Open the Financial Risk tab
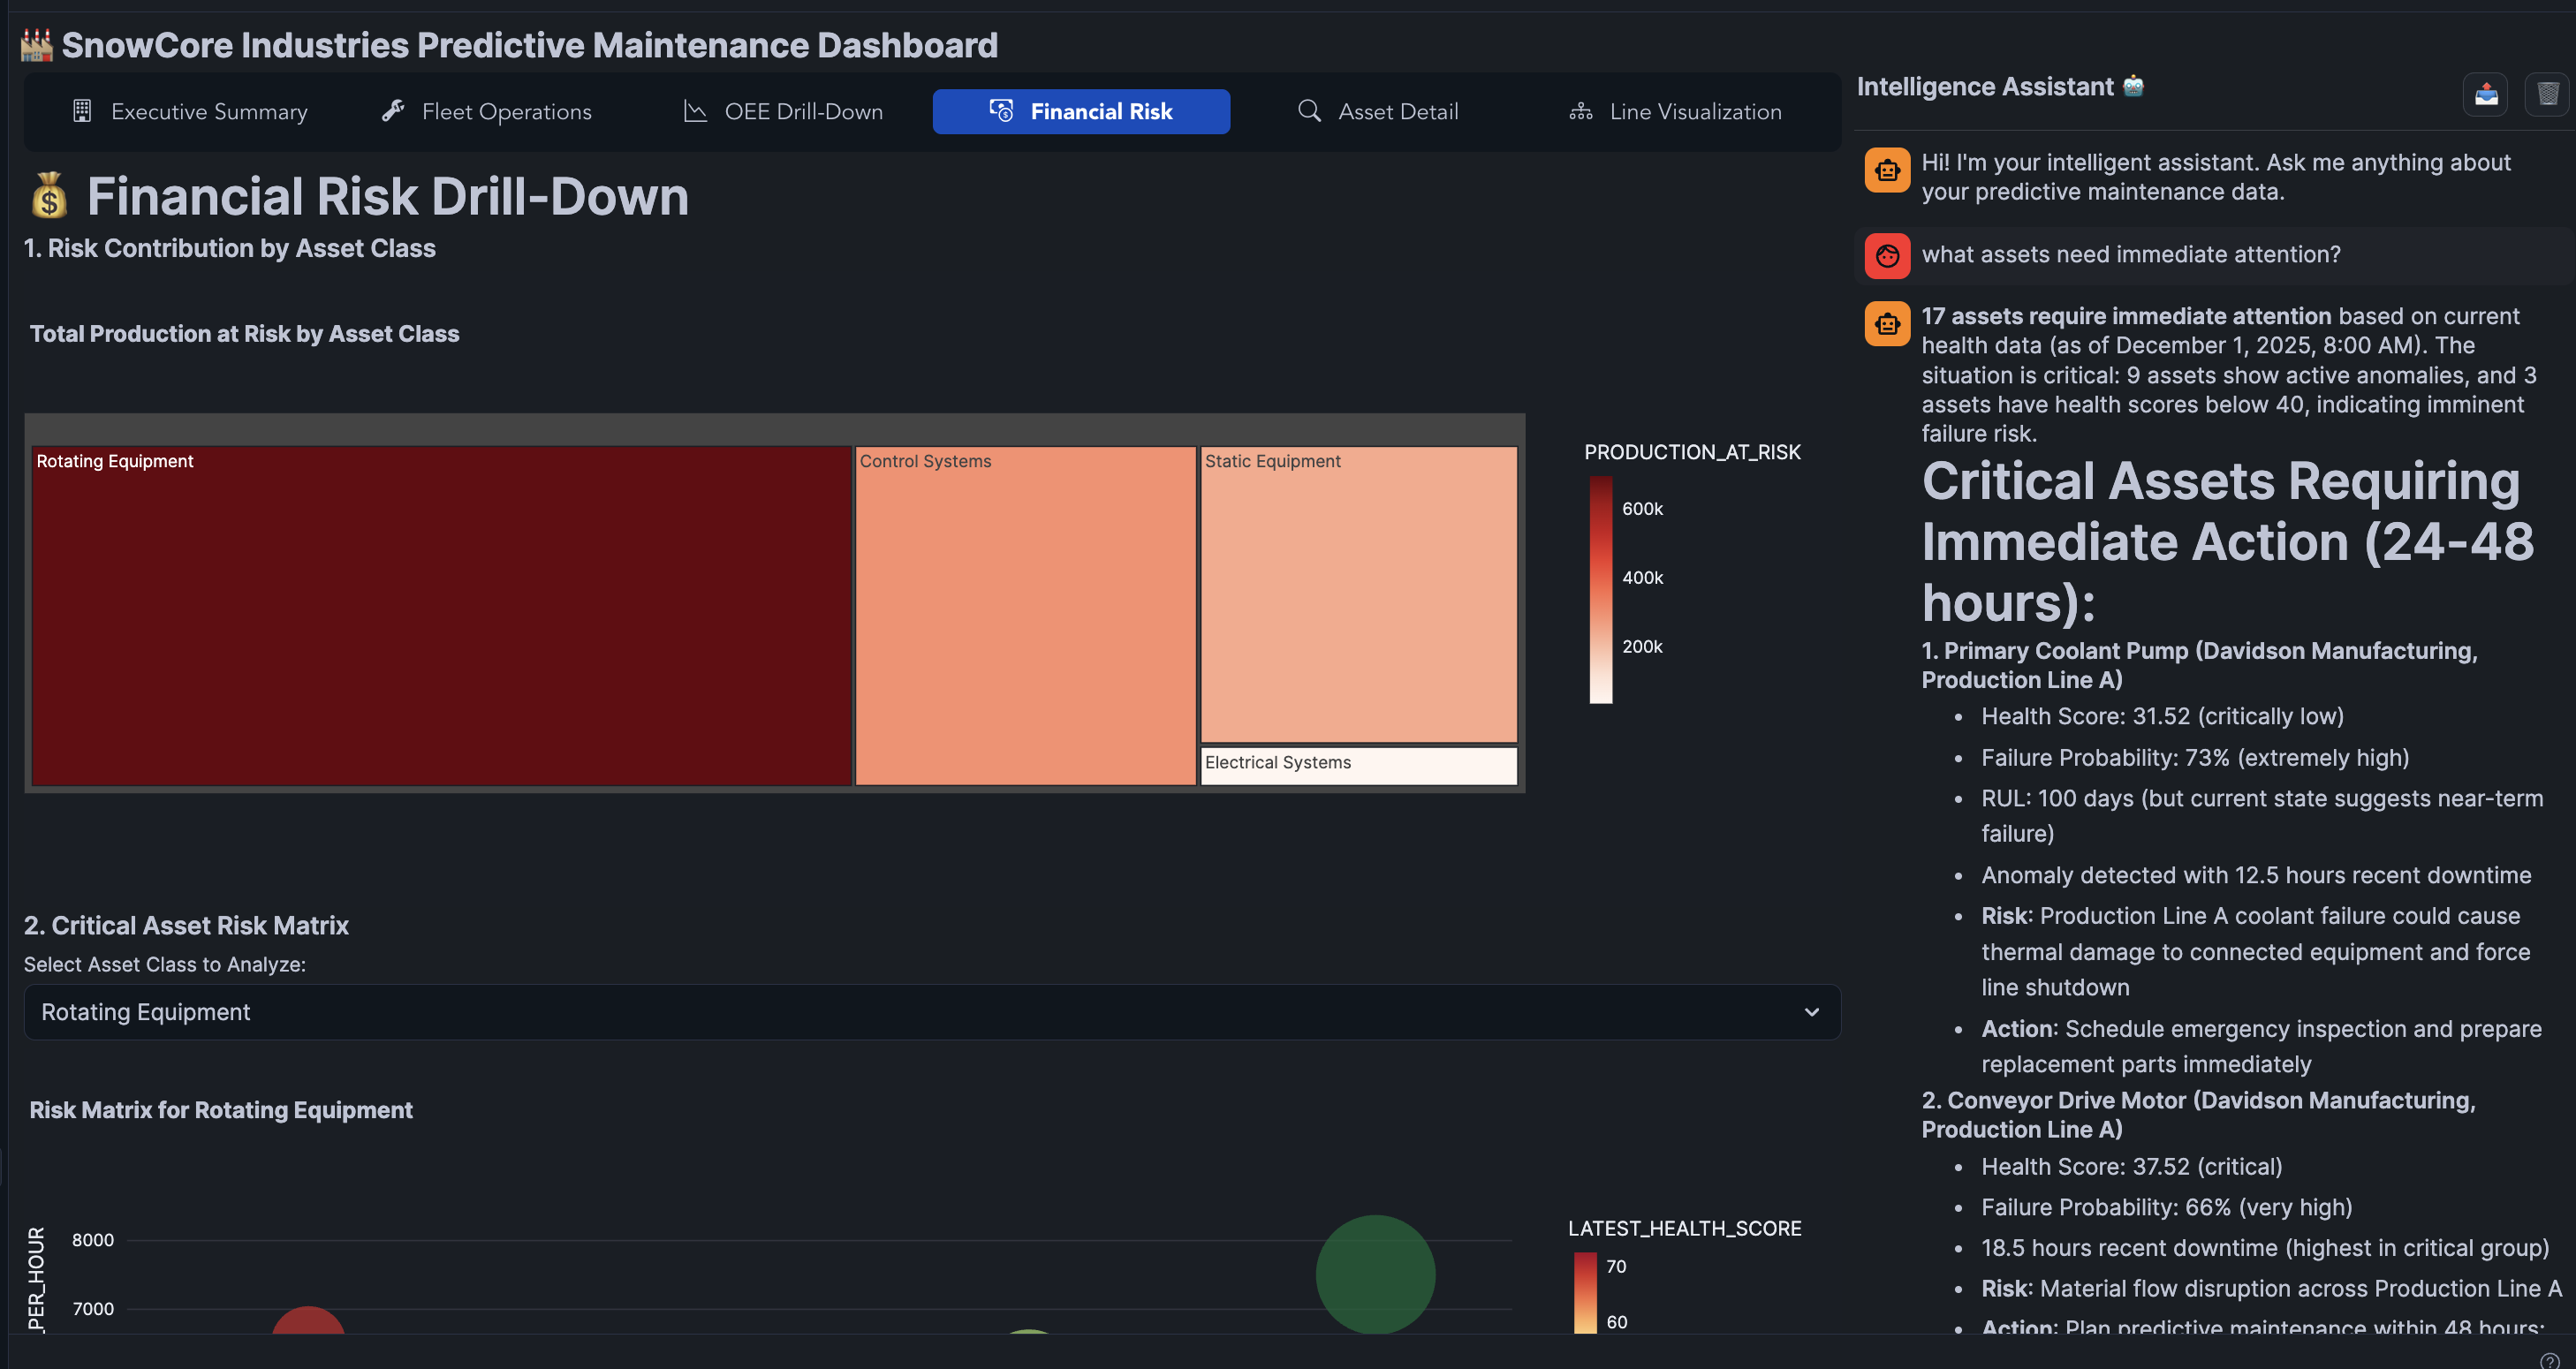 click(x=1081, y=111)
